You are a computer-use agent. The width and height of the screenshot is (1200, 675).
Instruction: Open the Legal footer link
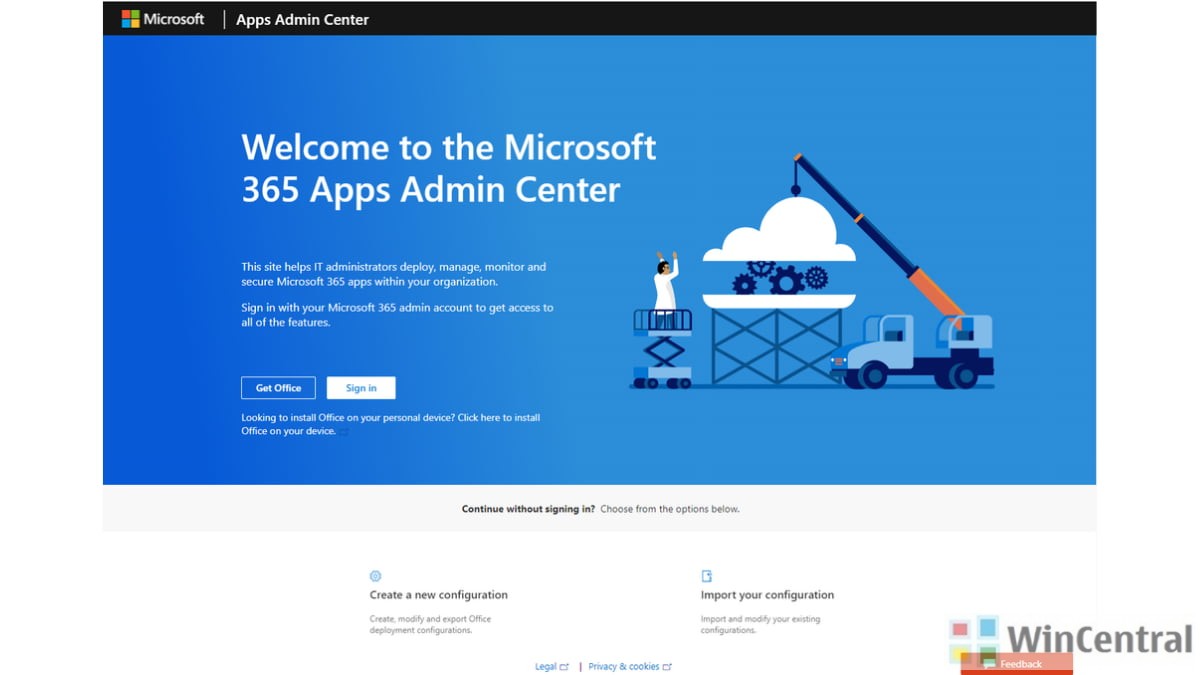coord(546,667)
